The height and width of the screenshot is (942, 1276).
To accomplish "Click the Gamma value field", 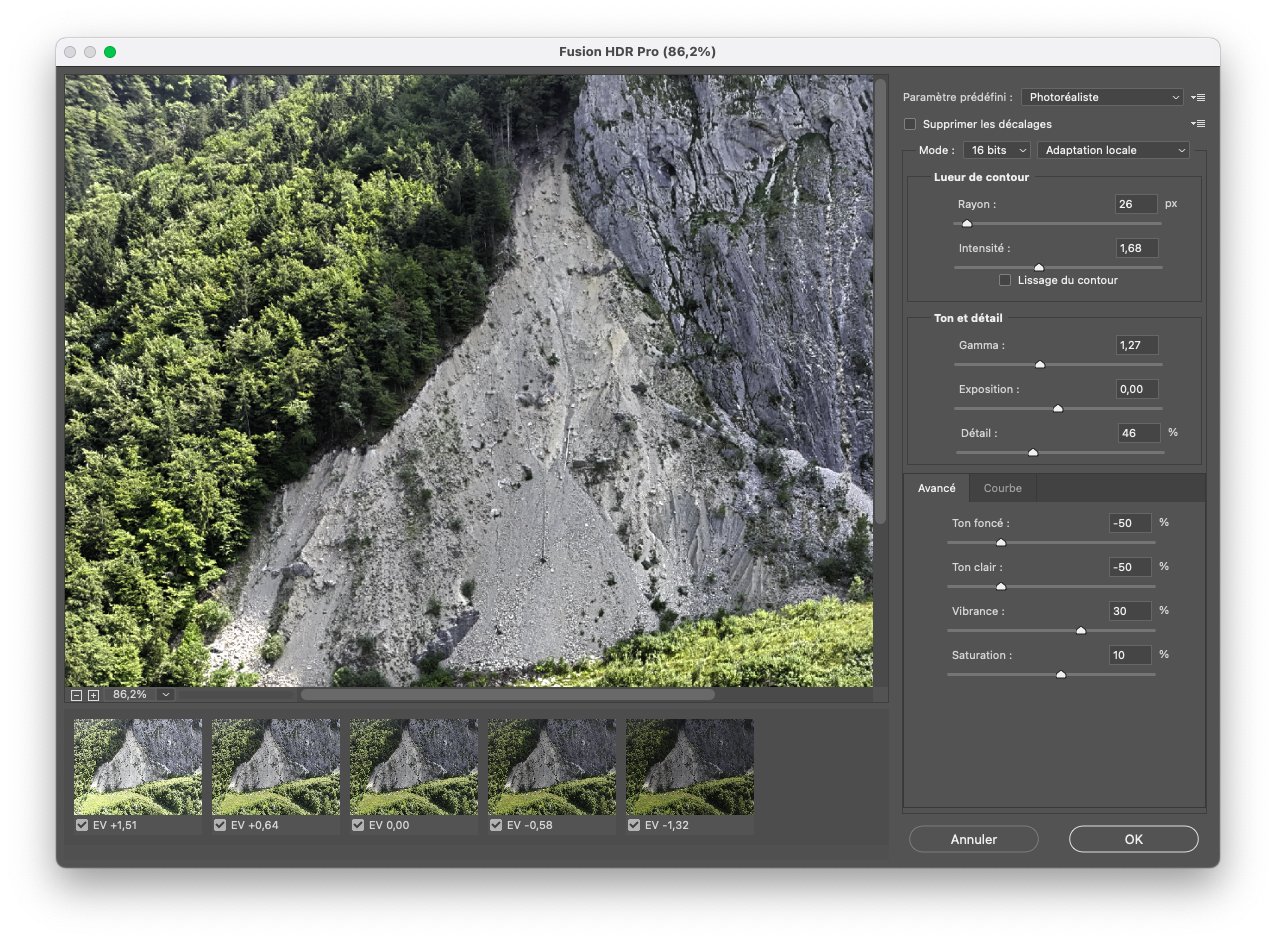I will point(1136,345).
